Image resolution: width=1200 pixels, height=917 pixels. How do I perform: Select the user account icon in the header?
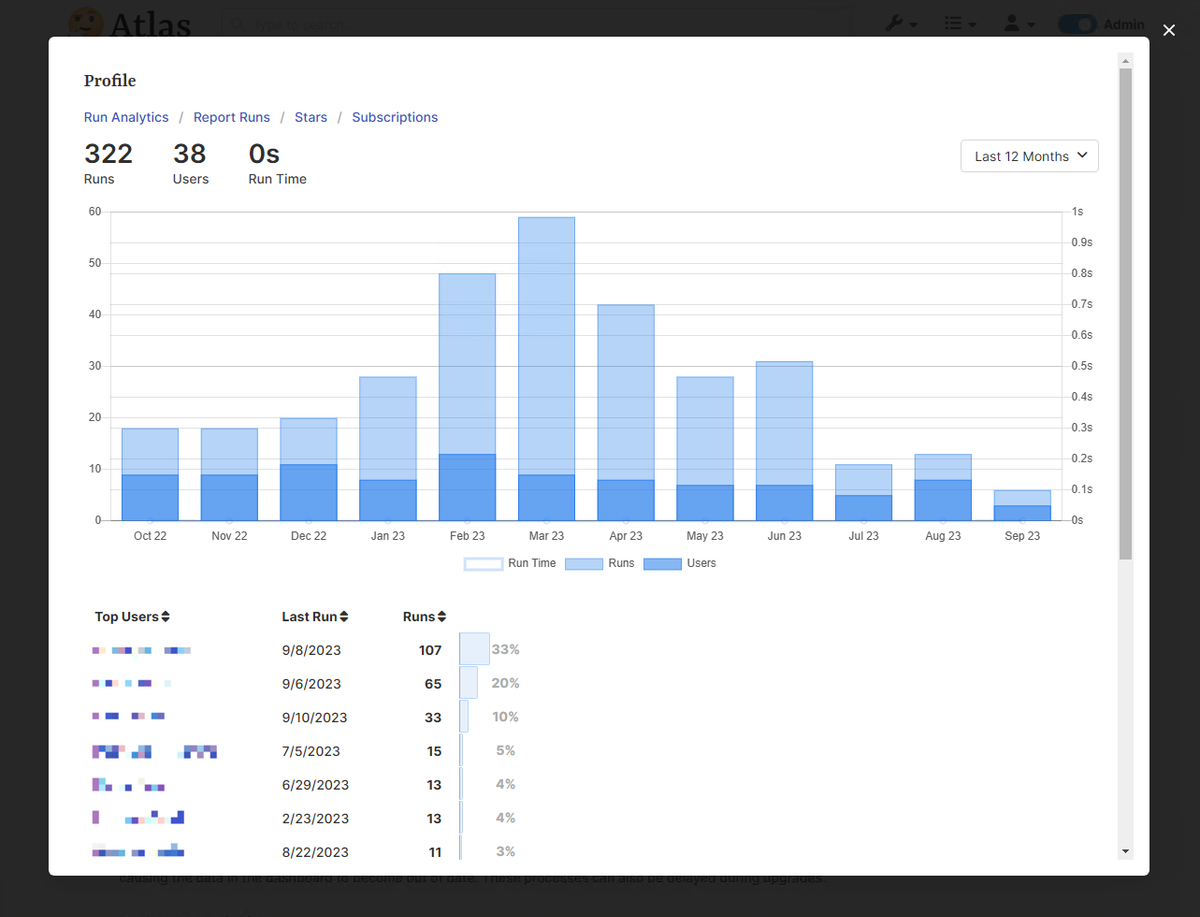(1013, 23)
